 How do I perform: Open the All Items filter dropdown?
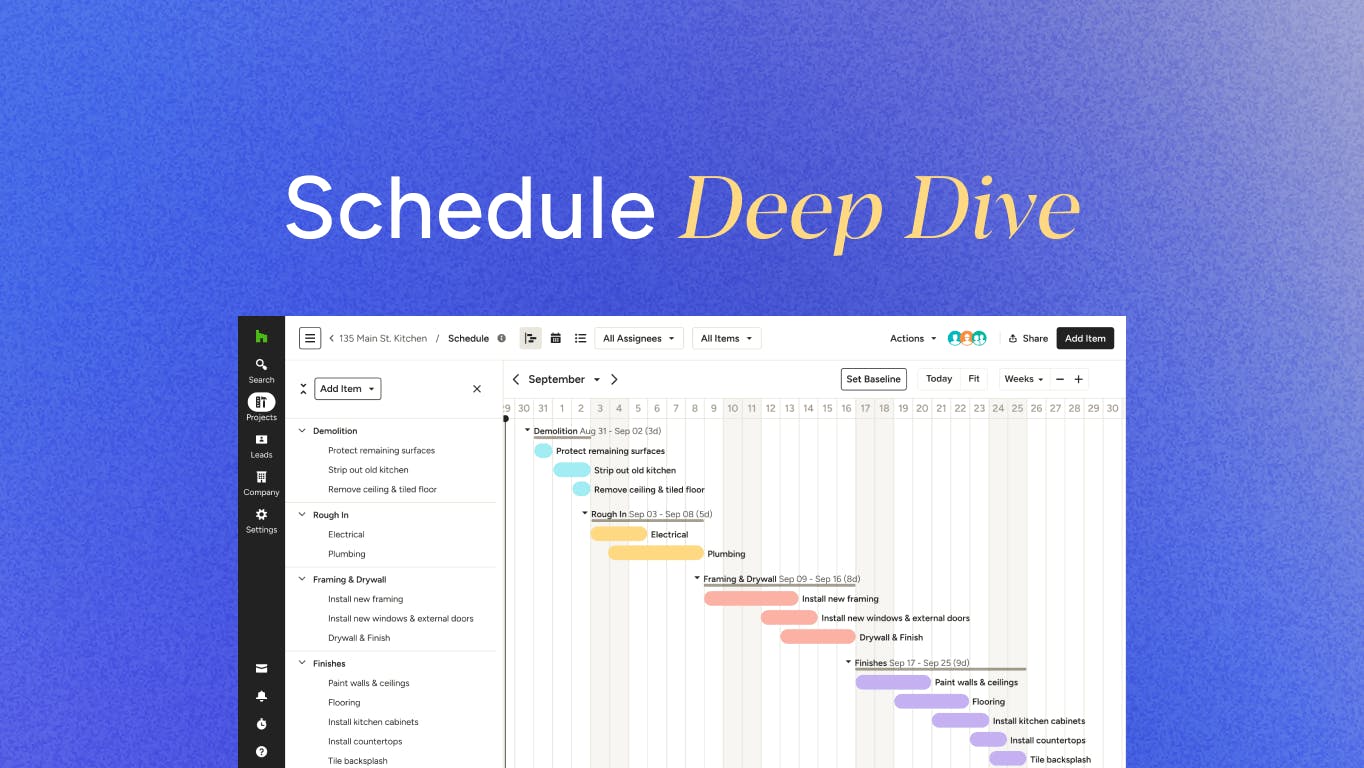[726, 338]
